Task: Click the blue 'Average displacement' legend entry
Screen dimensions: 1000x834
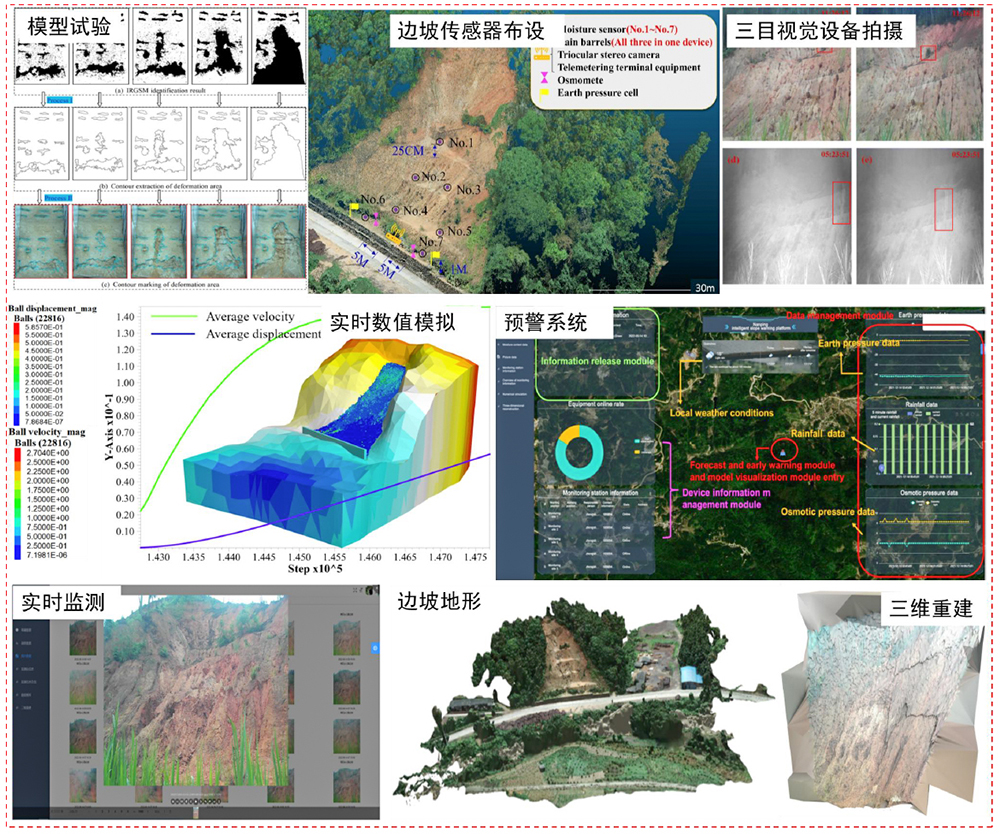Action: pos(236,334)
